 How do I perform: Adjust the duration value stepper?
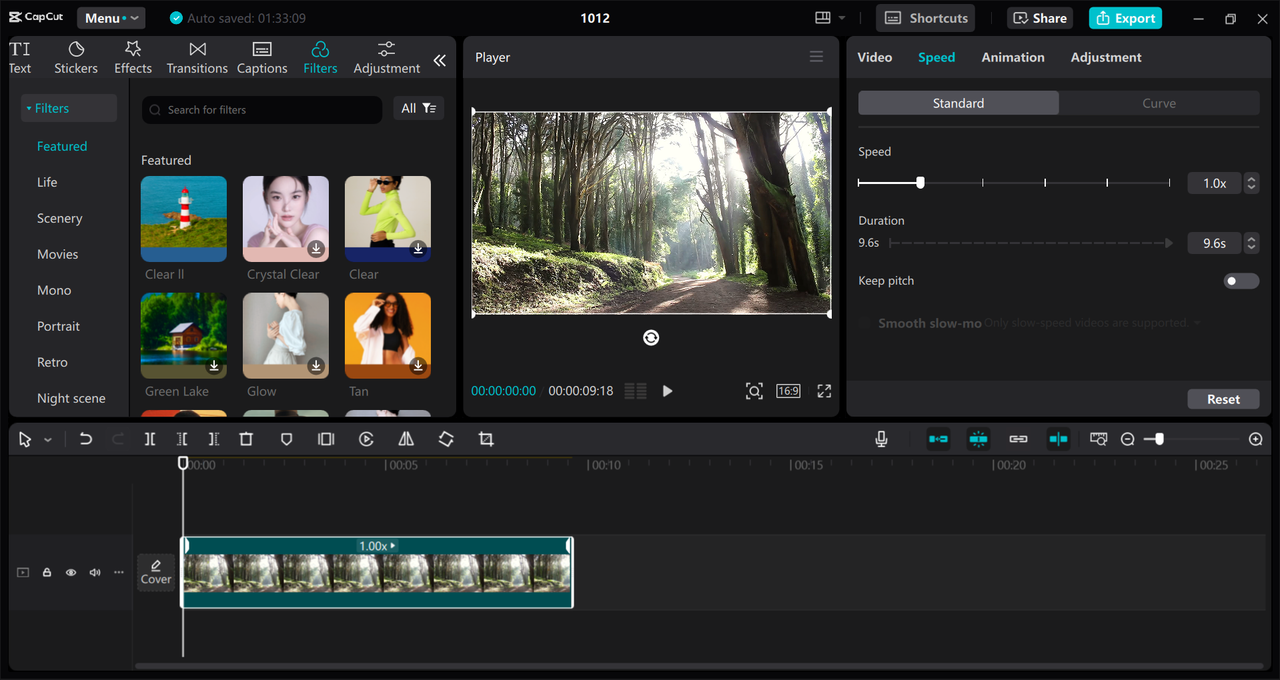(x=1251, y=243)
